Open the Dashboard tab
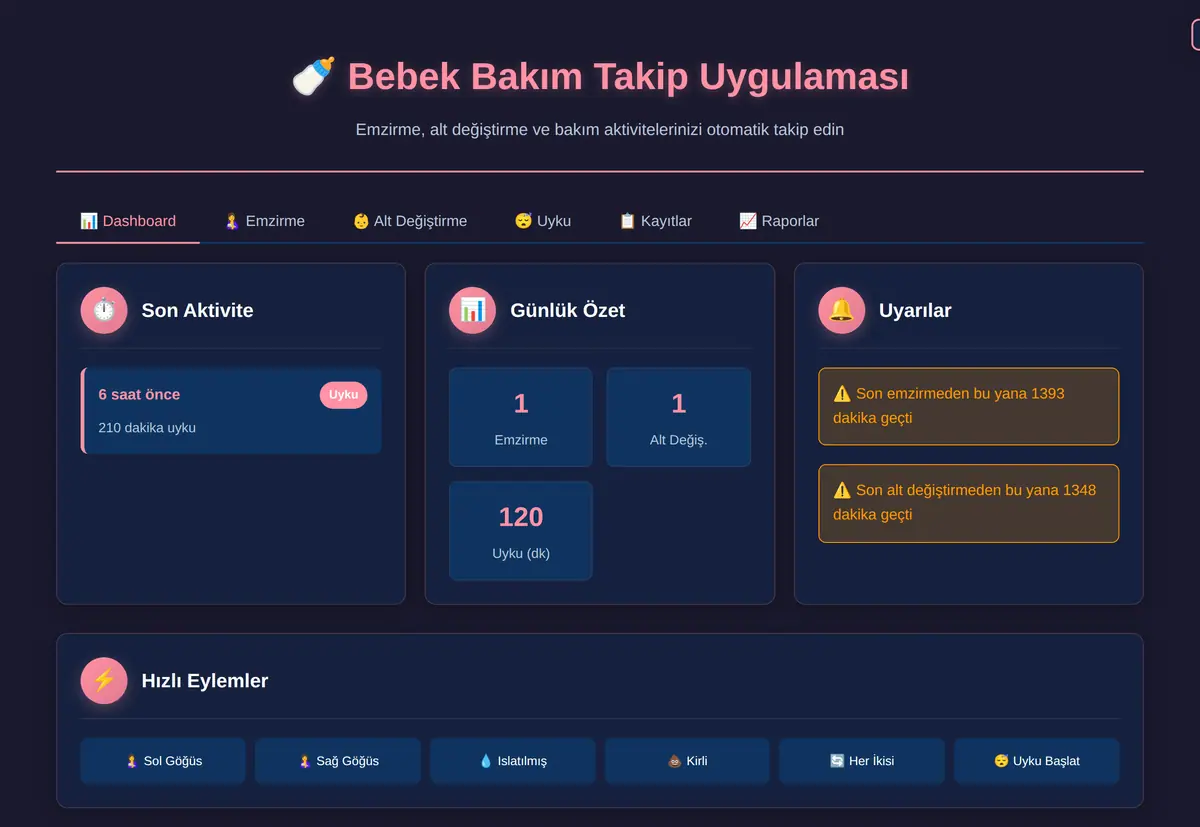 [x=128, y=221]
